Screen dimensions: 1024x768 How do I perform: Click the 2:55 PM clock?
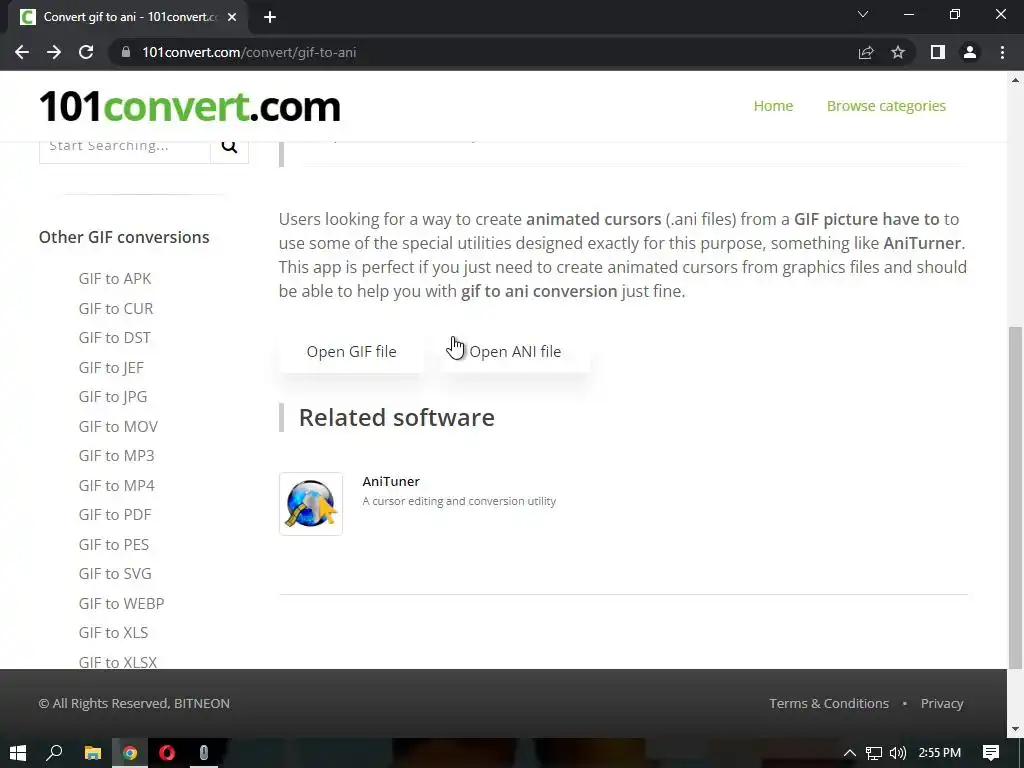[939, 753]
